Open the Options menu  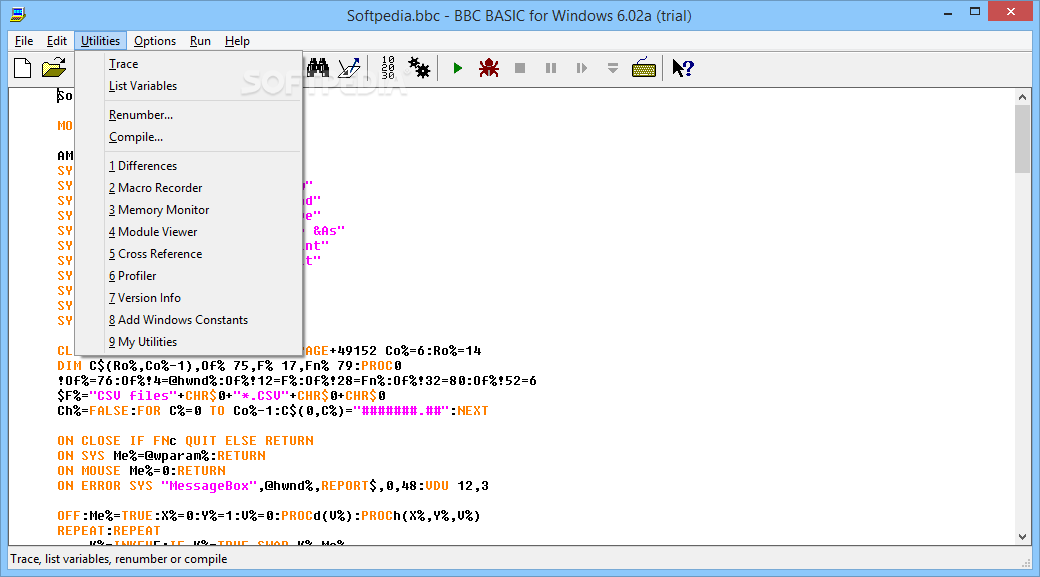(x=155, y=41)
